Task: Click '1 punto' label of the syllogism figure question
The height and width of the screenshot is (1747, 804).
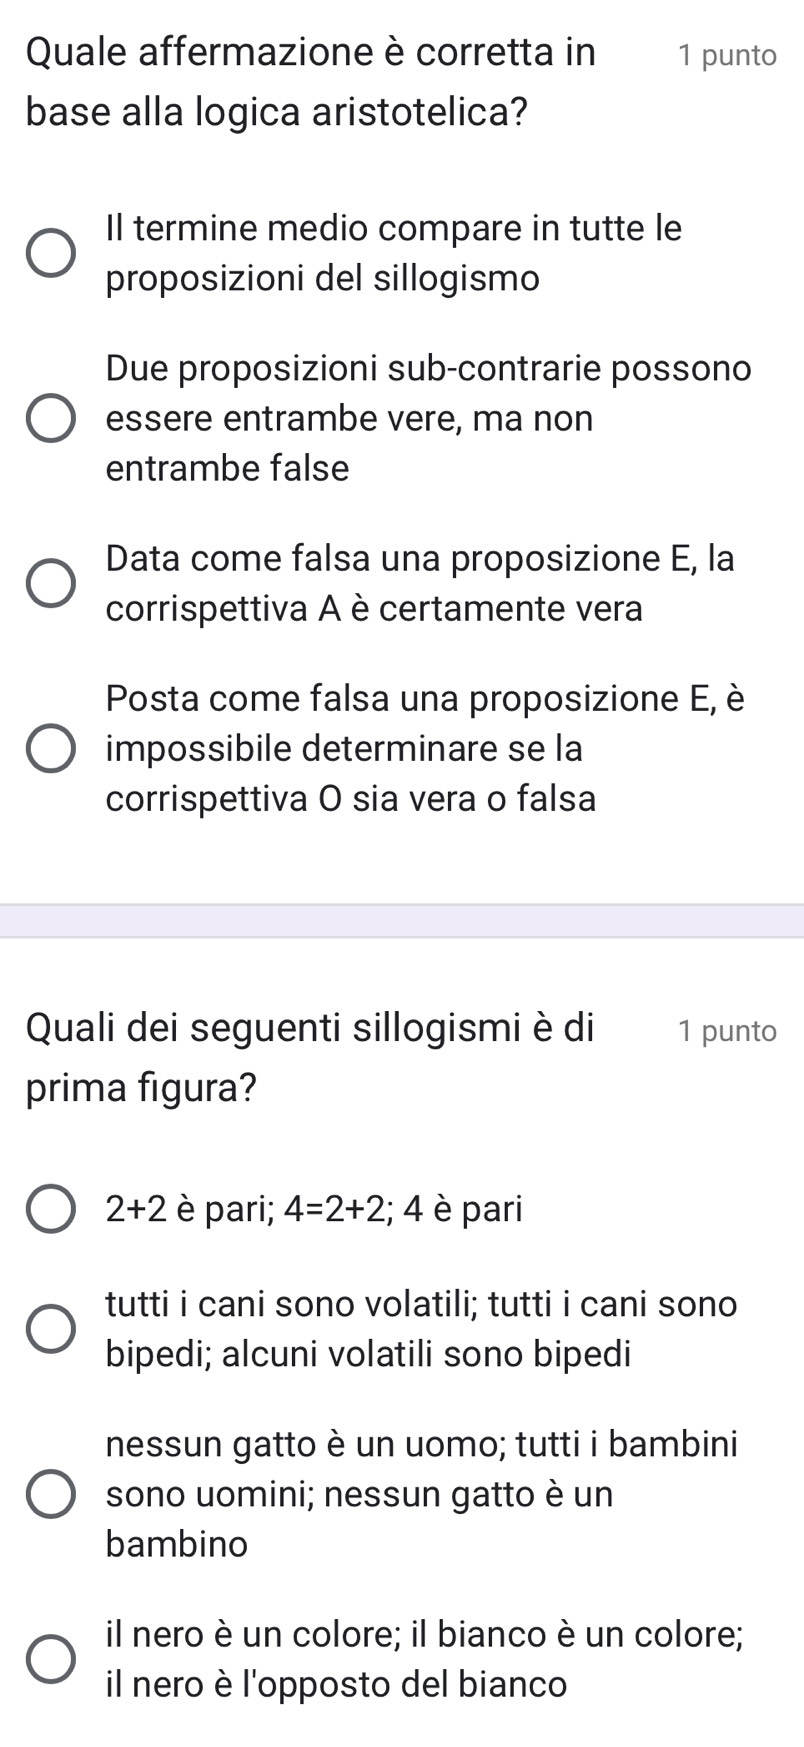Action: click(726, 1031)
